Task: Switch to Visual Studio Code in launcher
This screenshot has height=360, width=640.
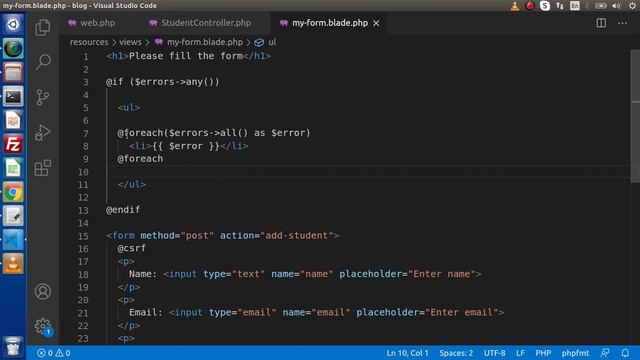Action: point(13,240)
